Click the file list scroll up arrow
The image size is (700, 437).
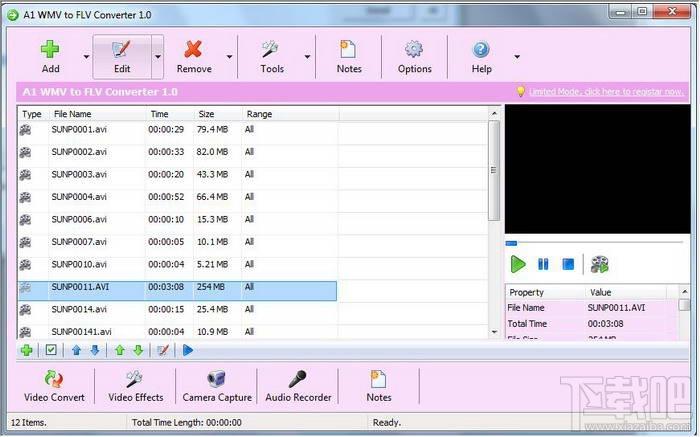[x=494, y=113]
